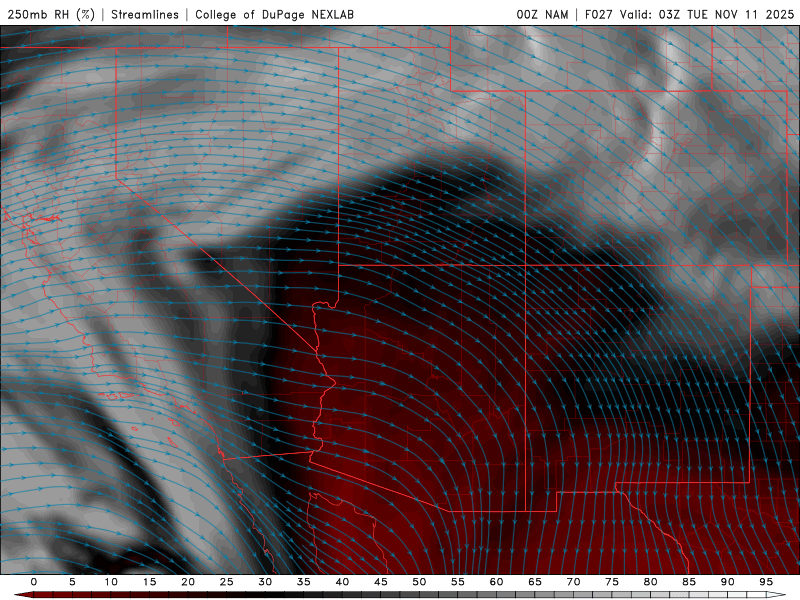This screenshot has height=600, width=800.
Task: Click the 0 label on color scale
Action: [x=34, y=582]
